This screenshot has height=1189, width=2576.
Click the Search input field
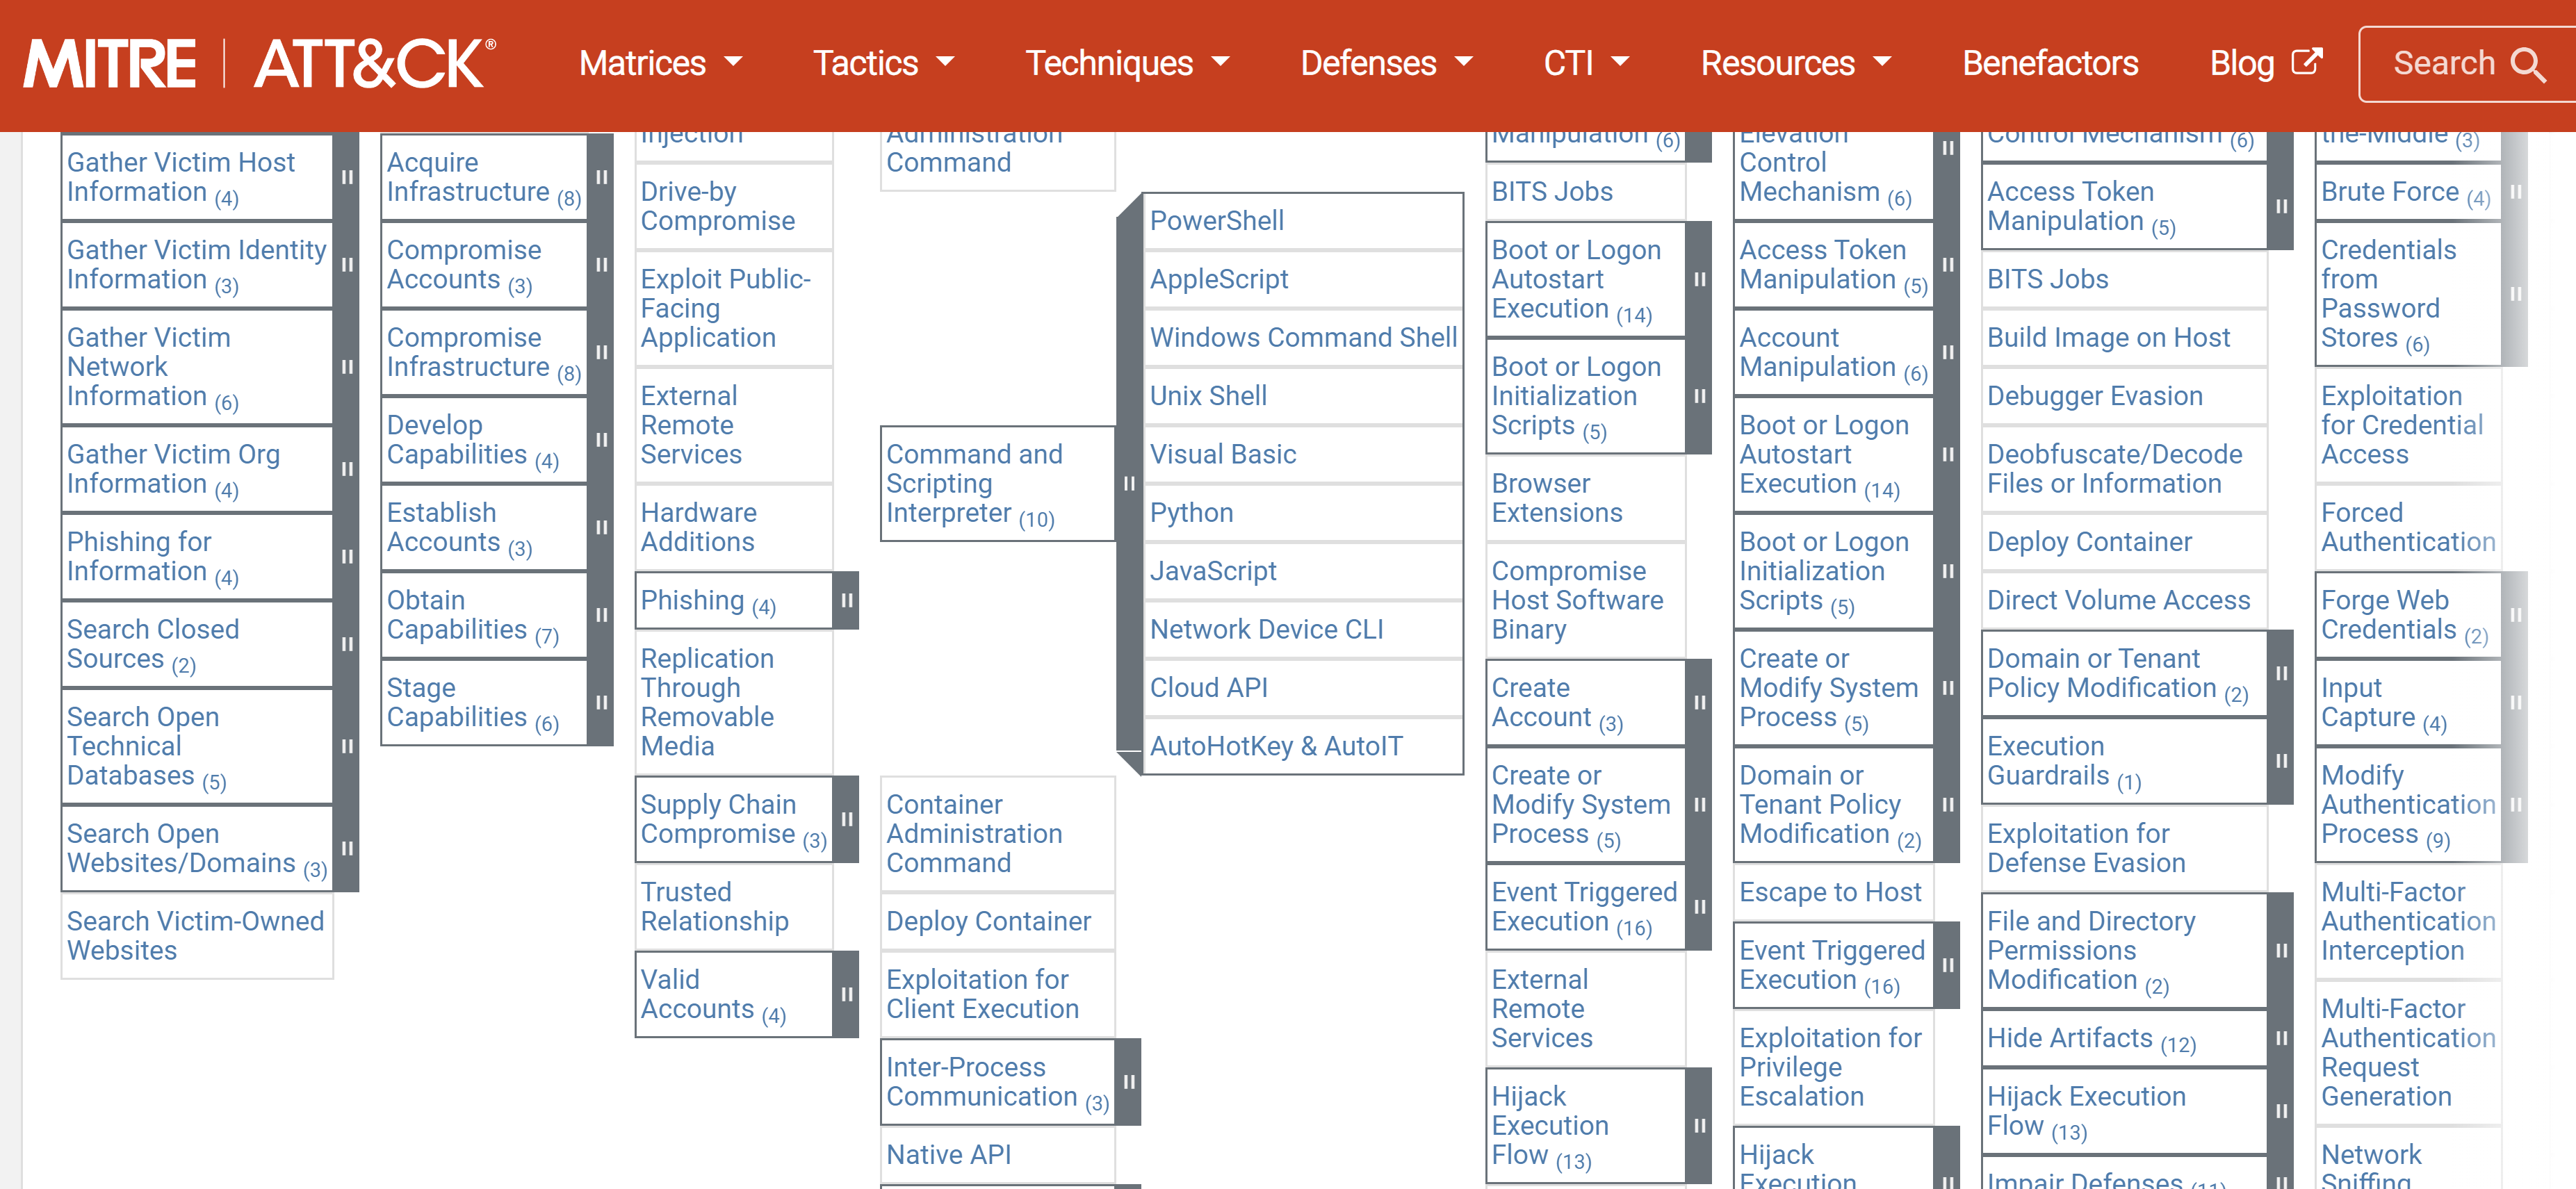(x=2444, y=64)
